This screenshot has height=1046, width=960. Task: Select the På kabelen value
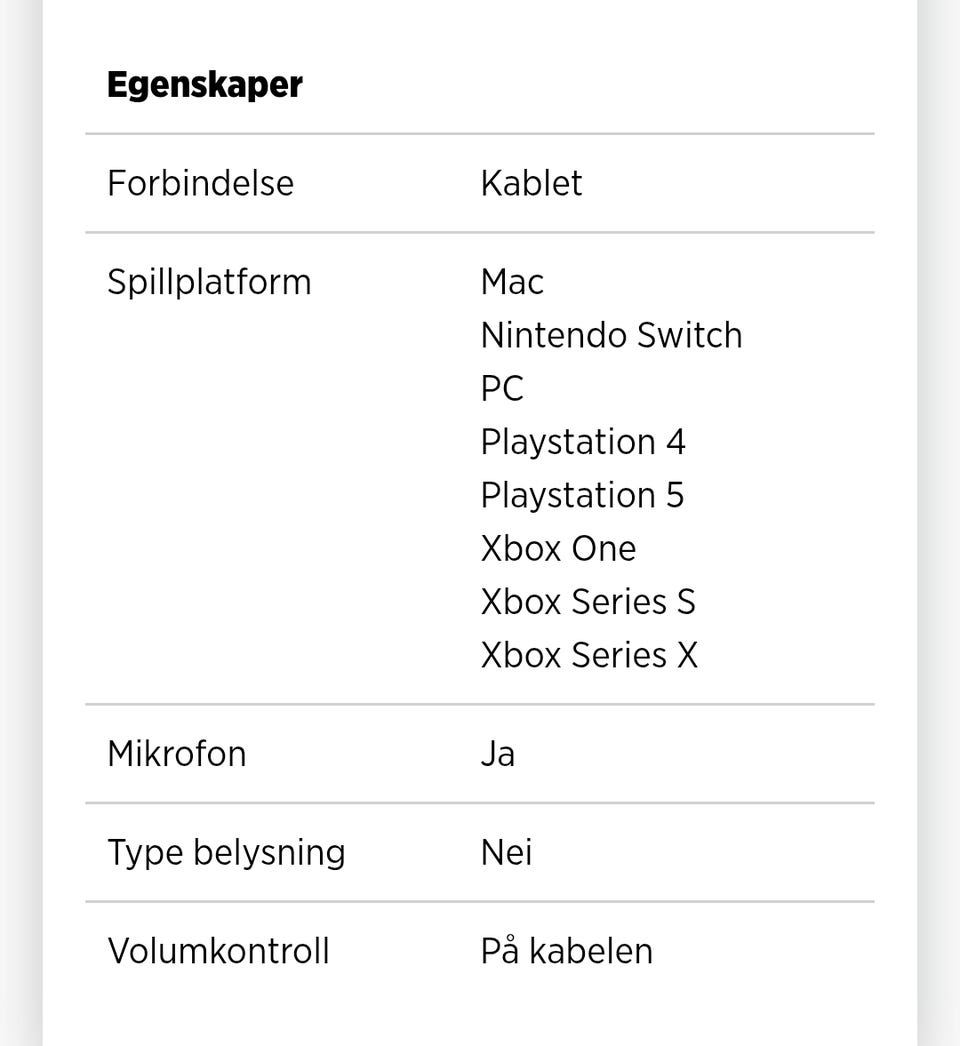(566, 950)
